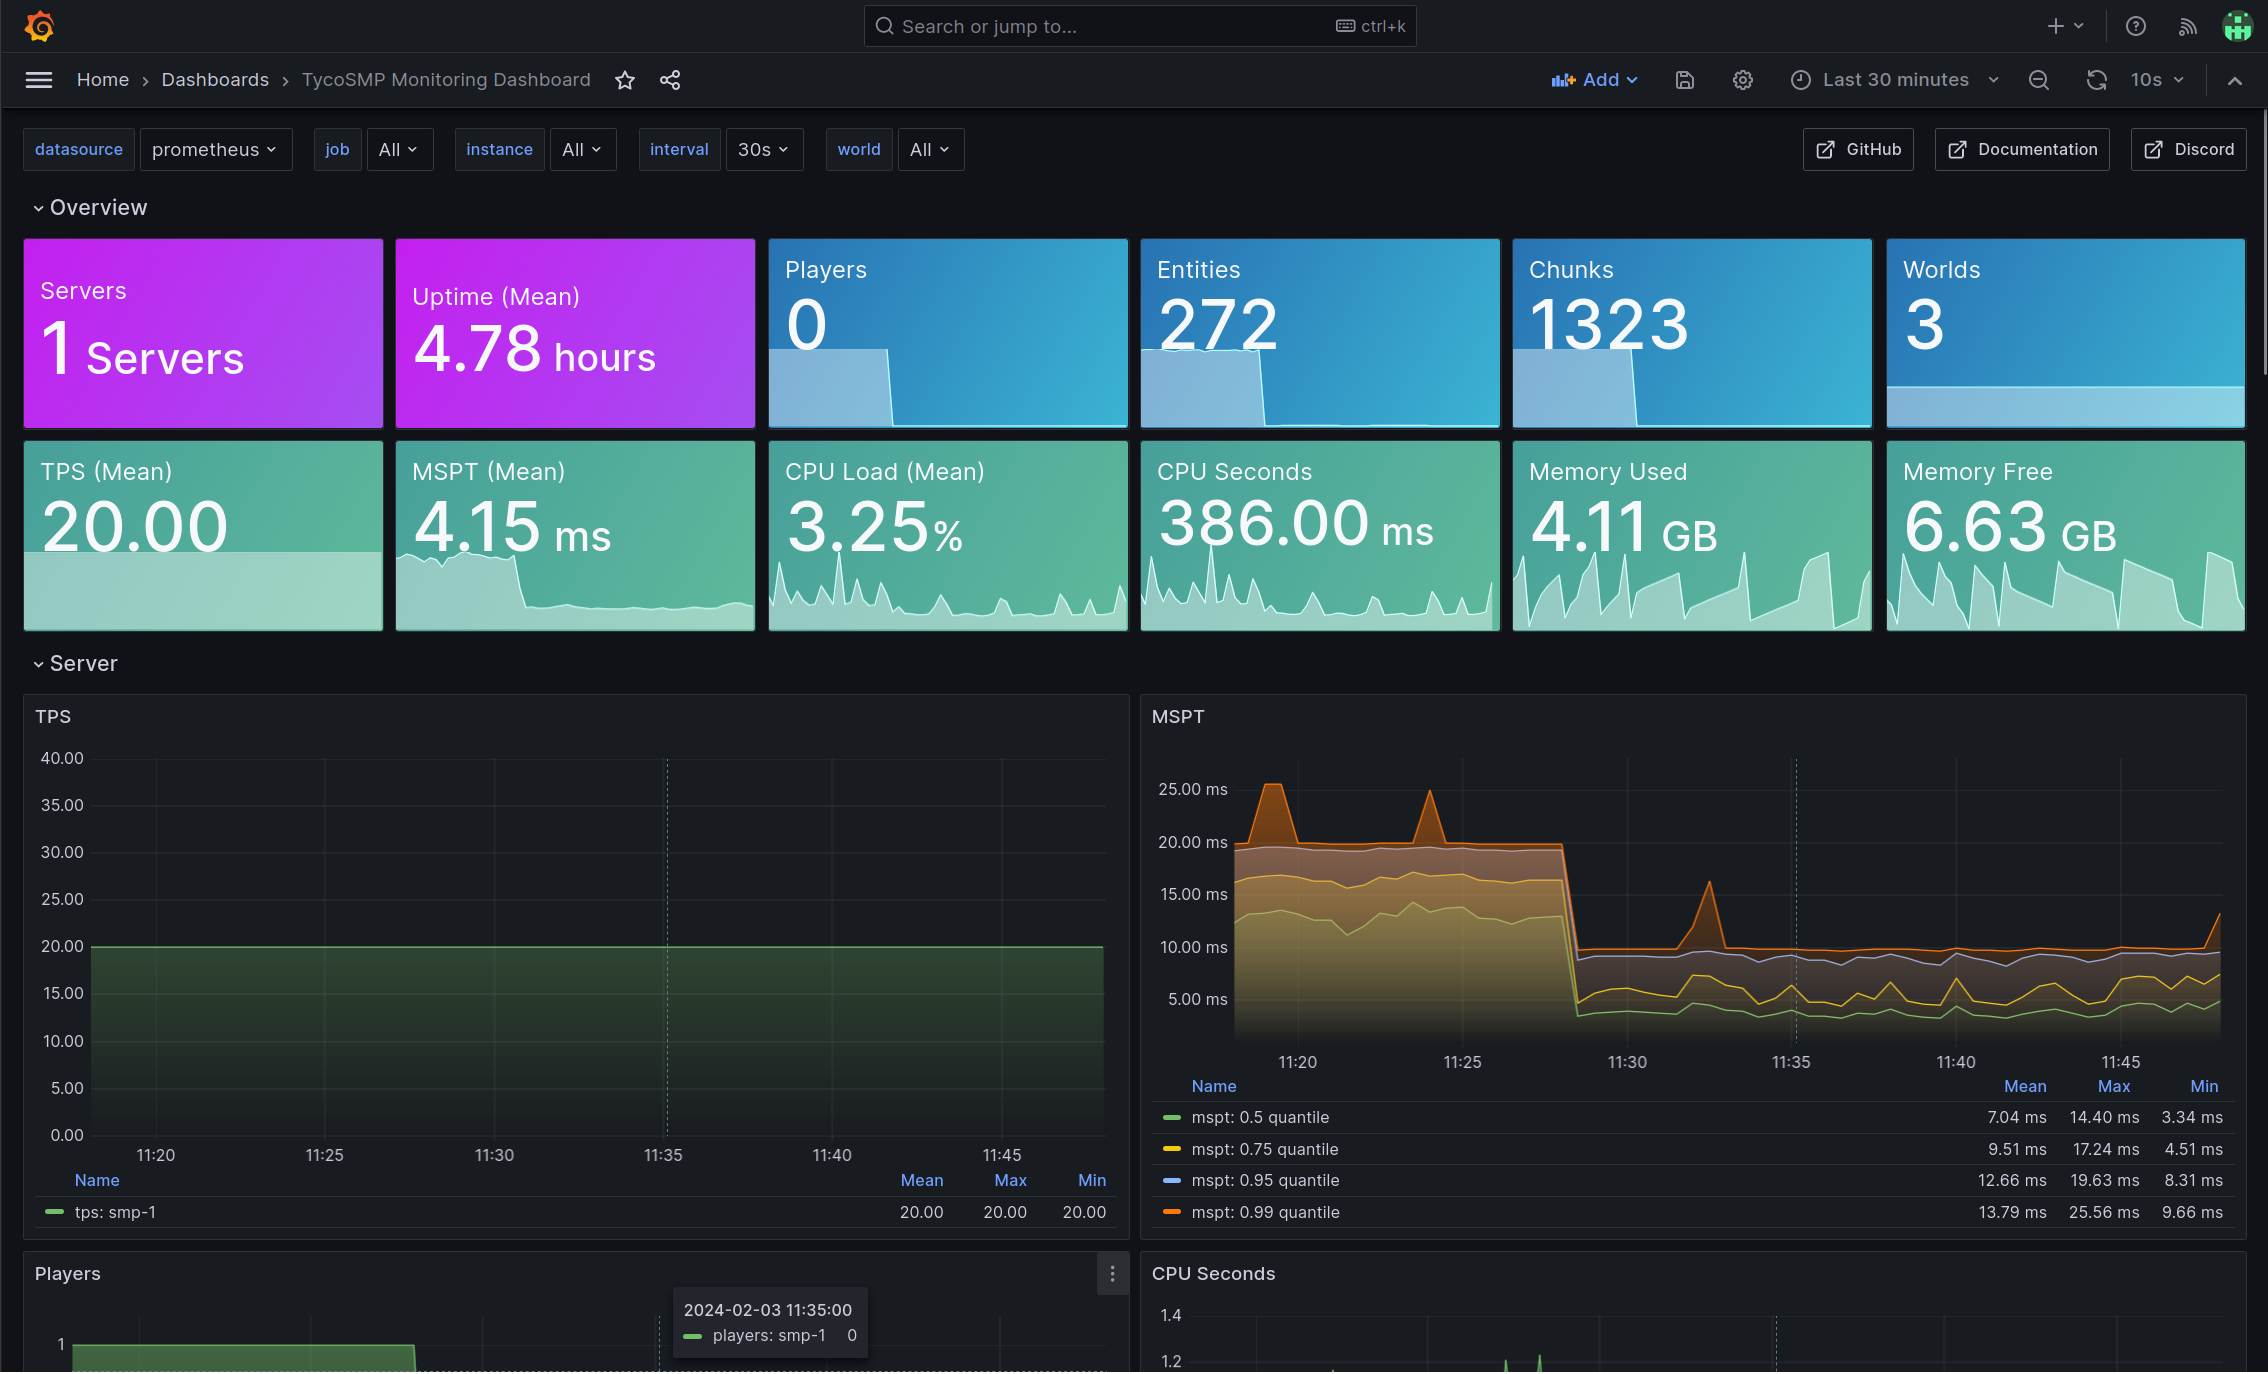Star the dashboard as favorite

(x=625, y=80)
